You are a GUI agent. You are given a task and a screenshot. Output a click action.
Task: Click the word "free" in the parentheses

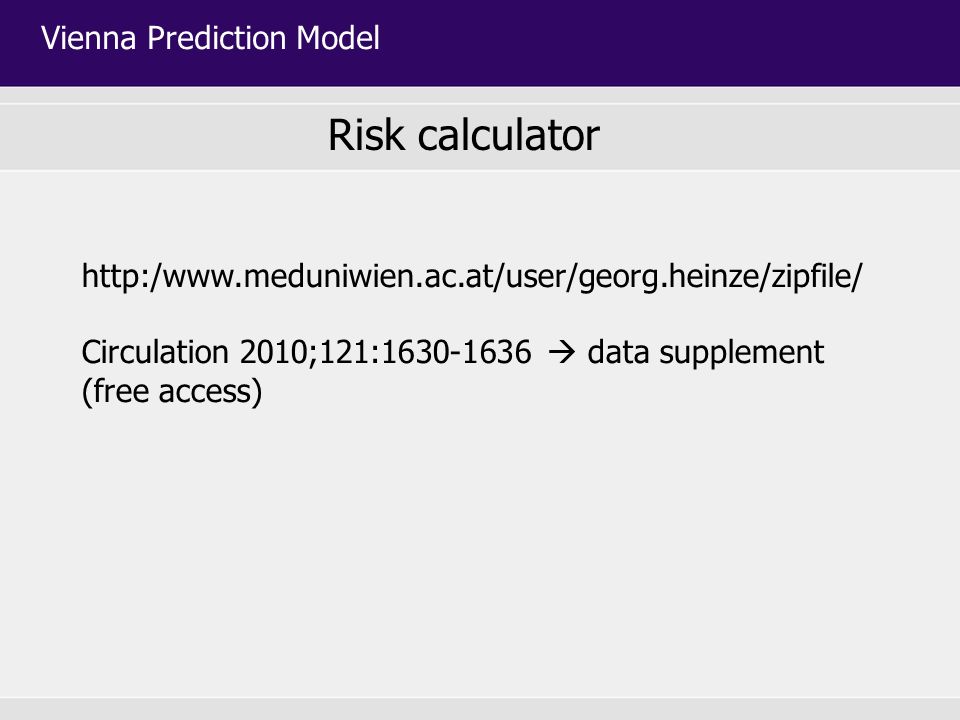pyautogui.click(x=119, y=392)
